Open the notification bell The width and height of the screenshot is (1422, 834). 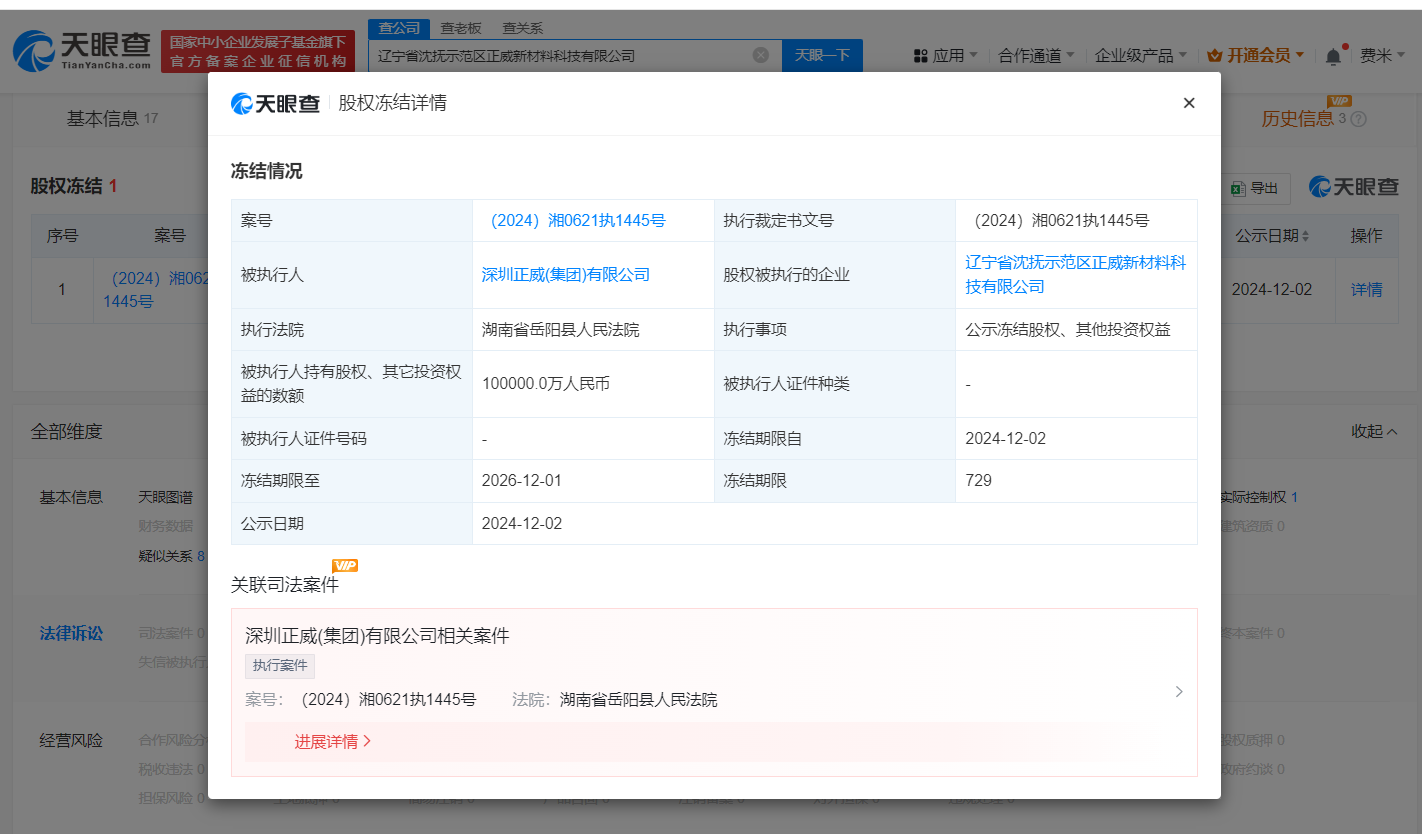tap(1333, 56)
